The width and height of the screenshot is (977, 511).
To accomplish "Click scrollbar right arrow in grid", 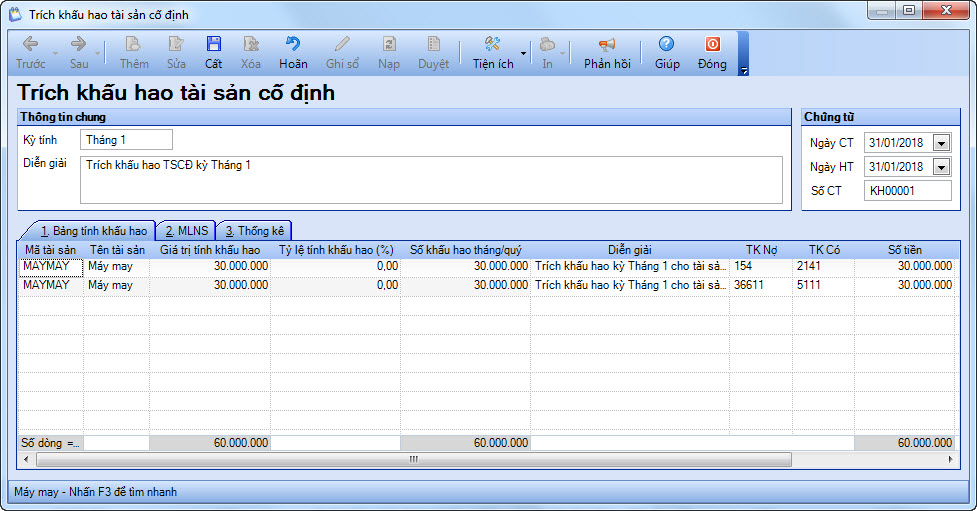I will click(950, 460).
